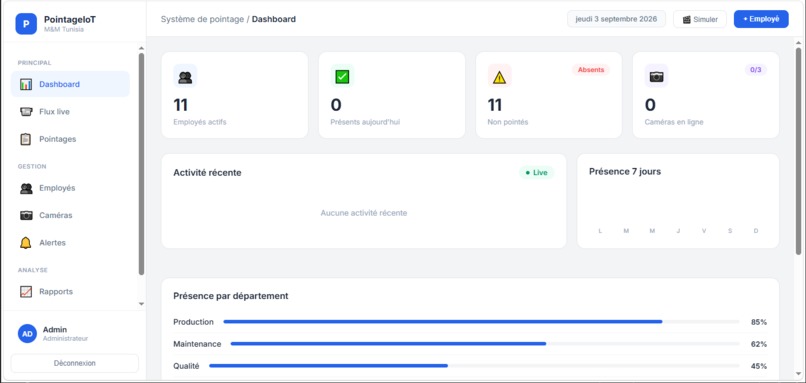Click the Flux live sidebar icon
Image resolution: width=806 pixels, height=383 pixels.
[26, 112]
